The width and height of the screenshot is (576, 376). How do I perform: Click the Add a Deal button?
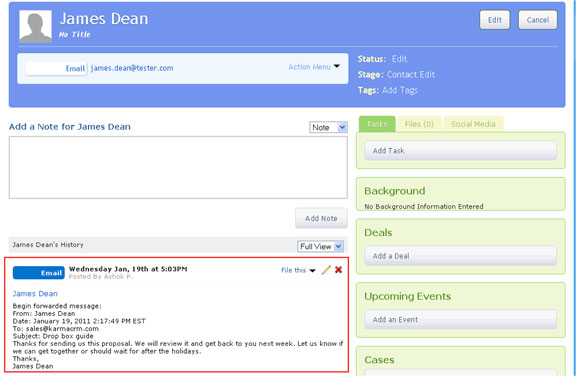tap(460, 256)
